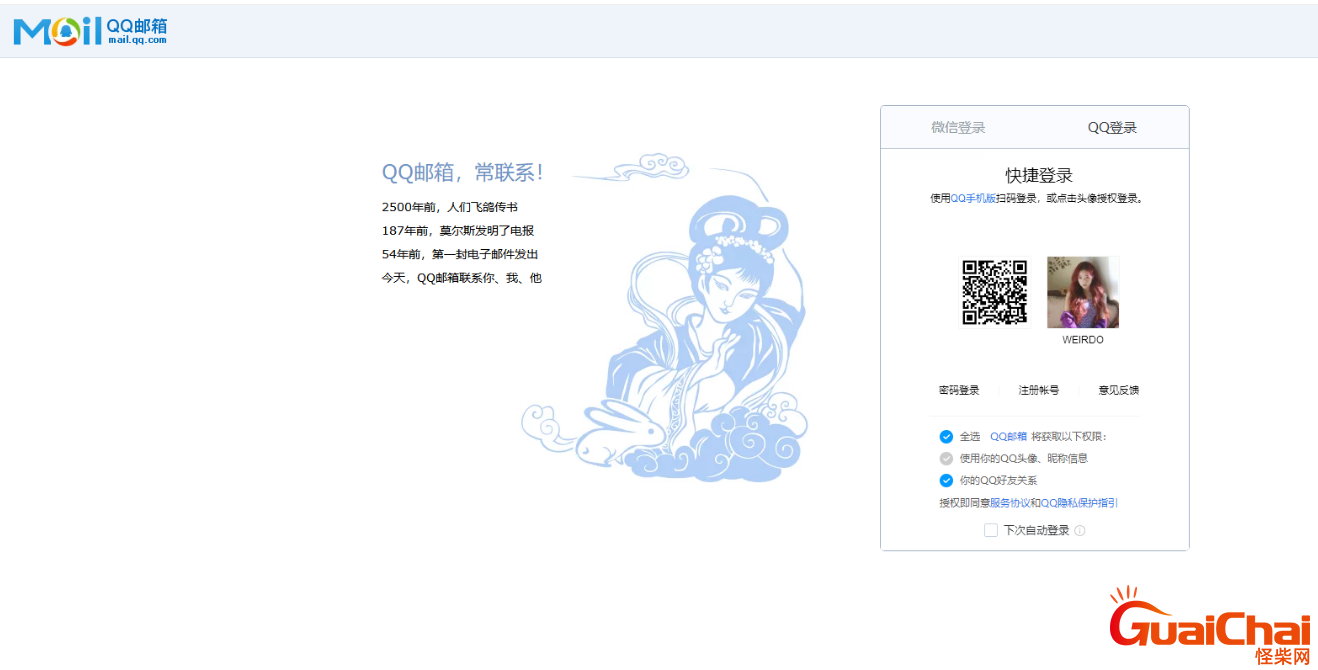Open 意见反馈 link
This screenshot has width=1318, height=670.
tap(1118, 390)
